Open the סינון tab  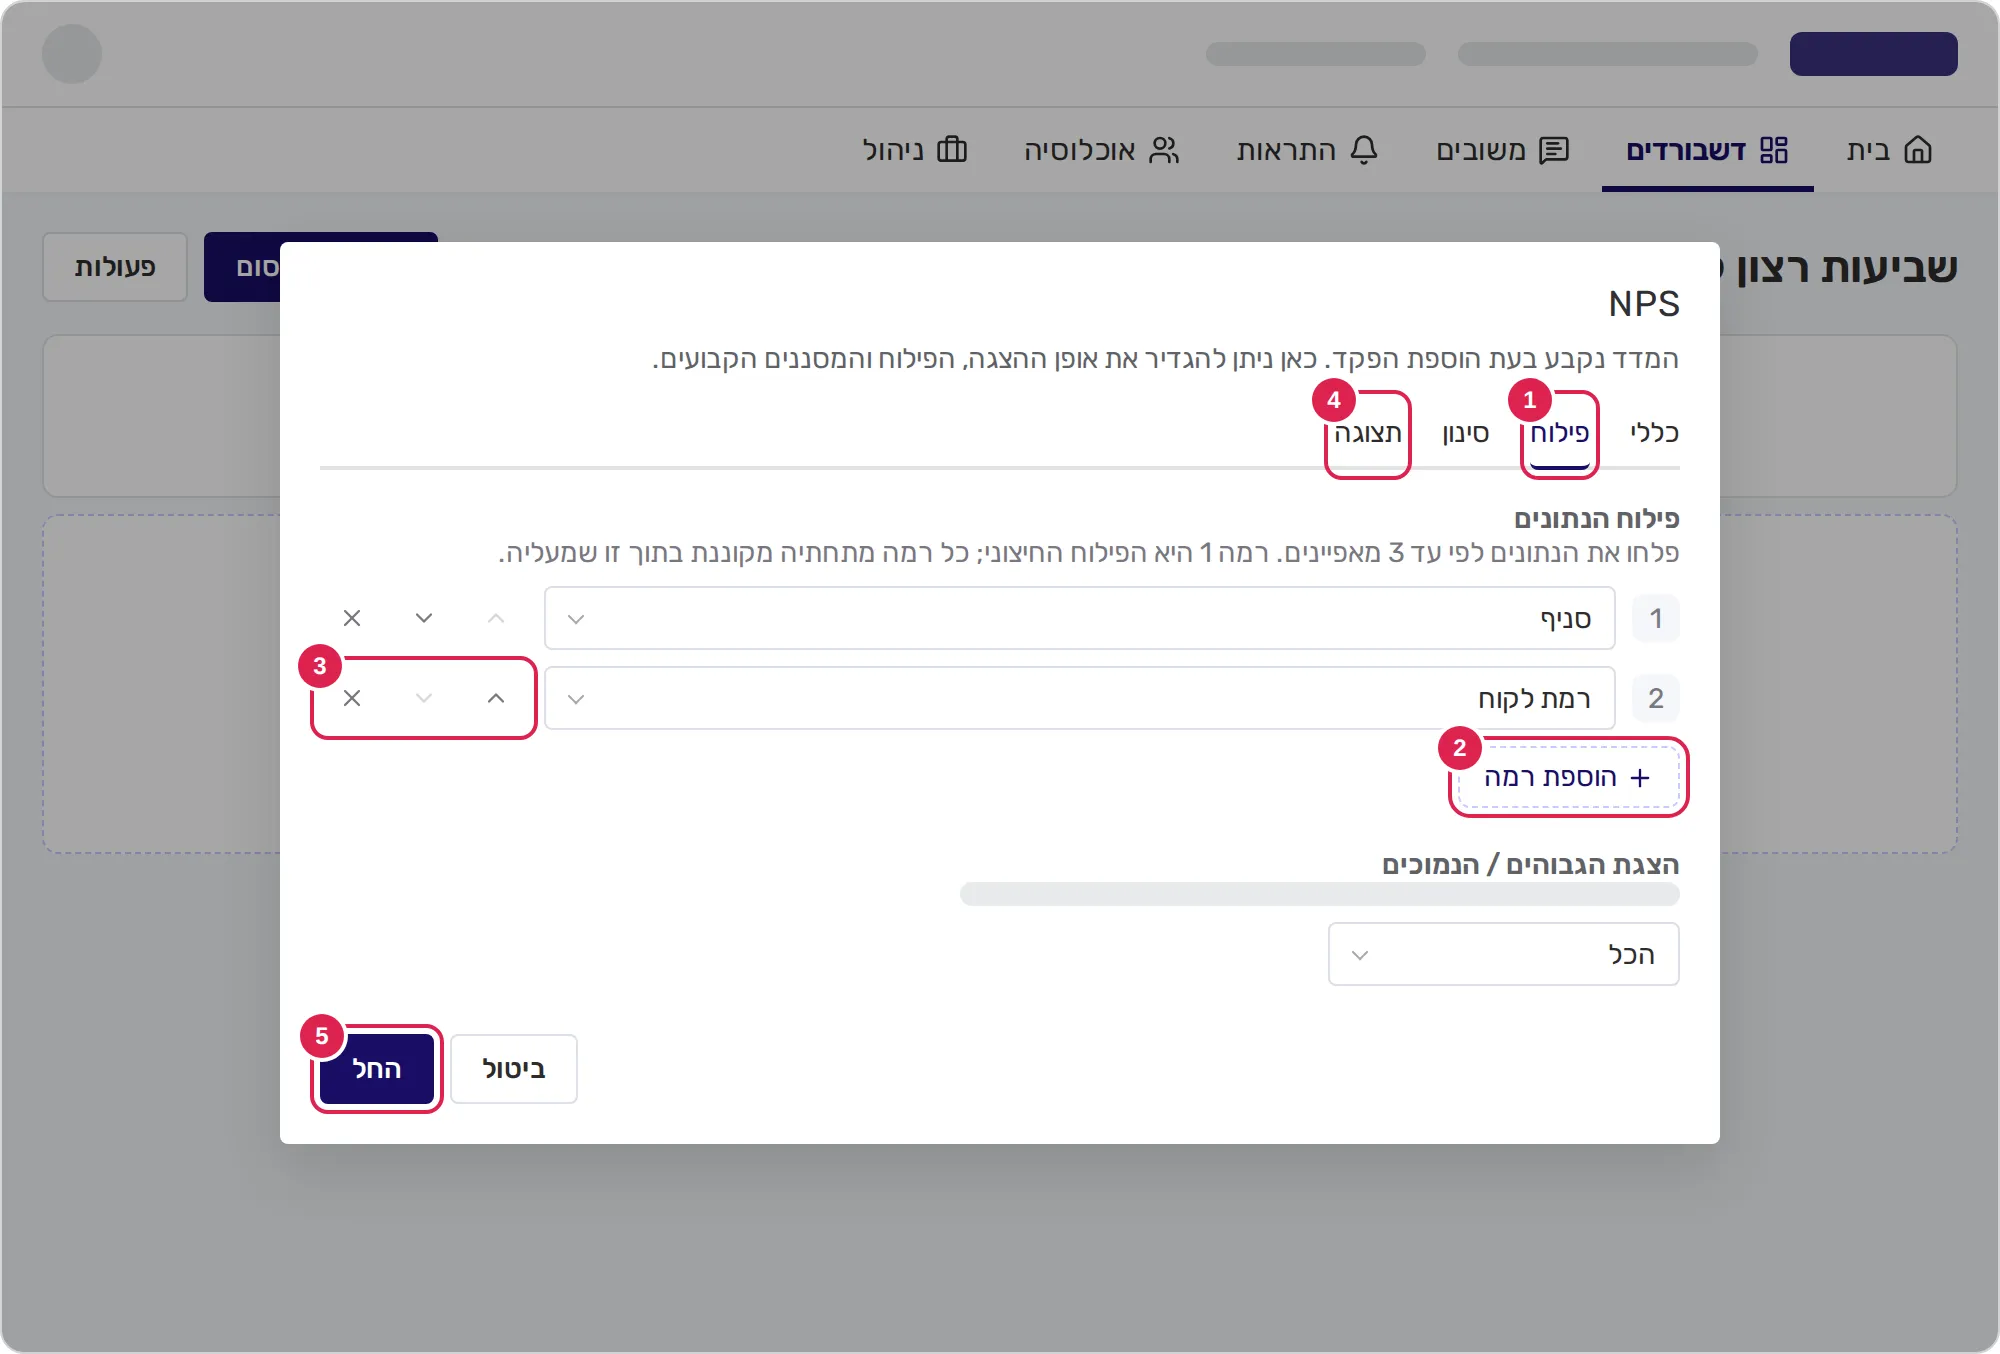tap(1466, 433)
